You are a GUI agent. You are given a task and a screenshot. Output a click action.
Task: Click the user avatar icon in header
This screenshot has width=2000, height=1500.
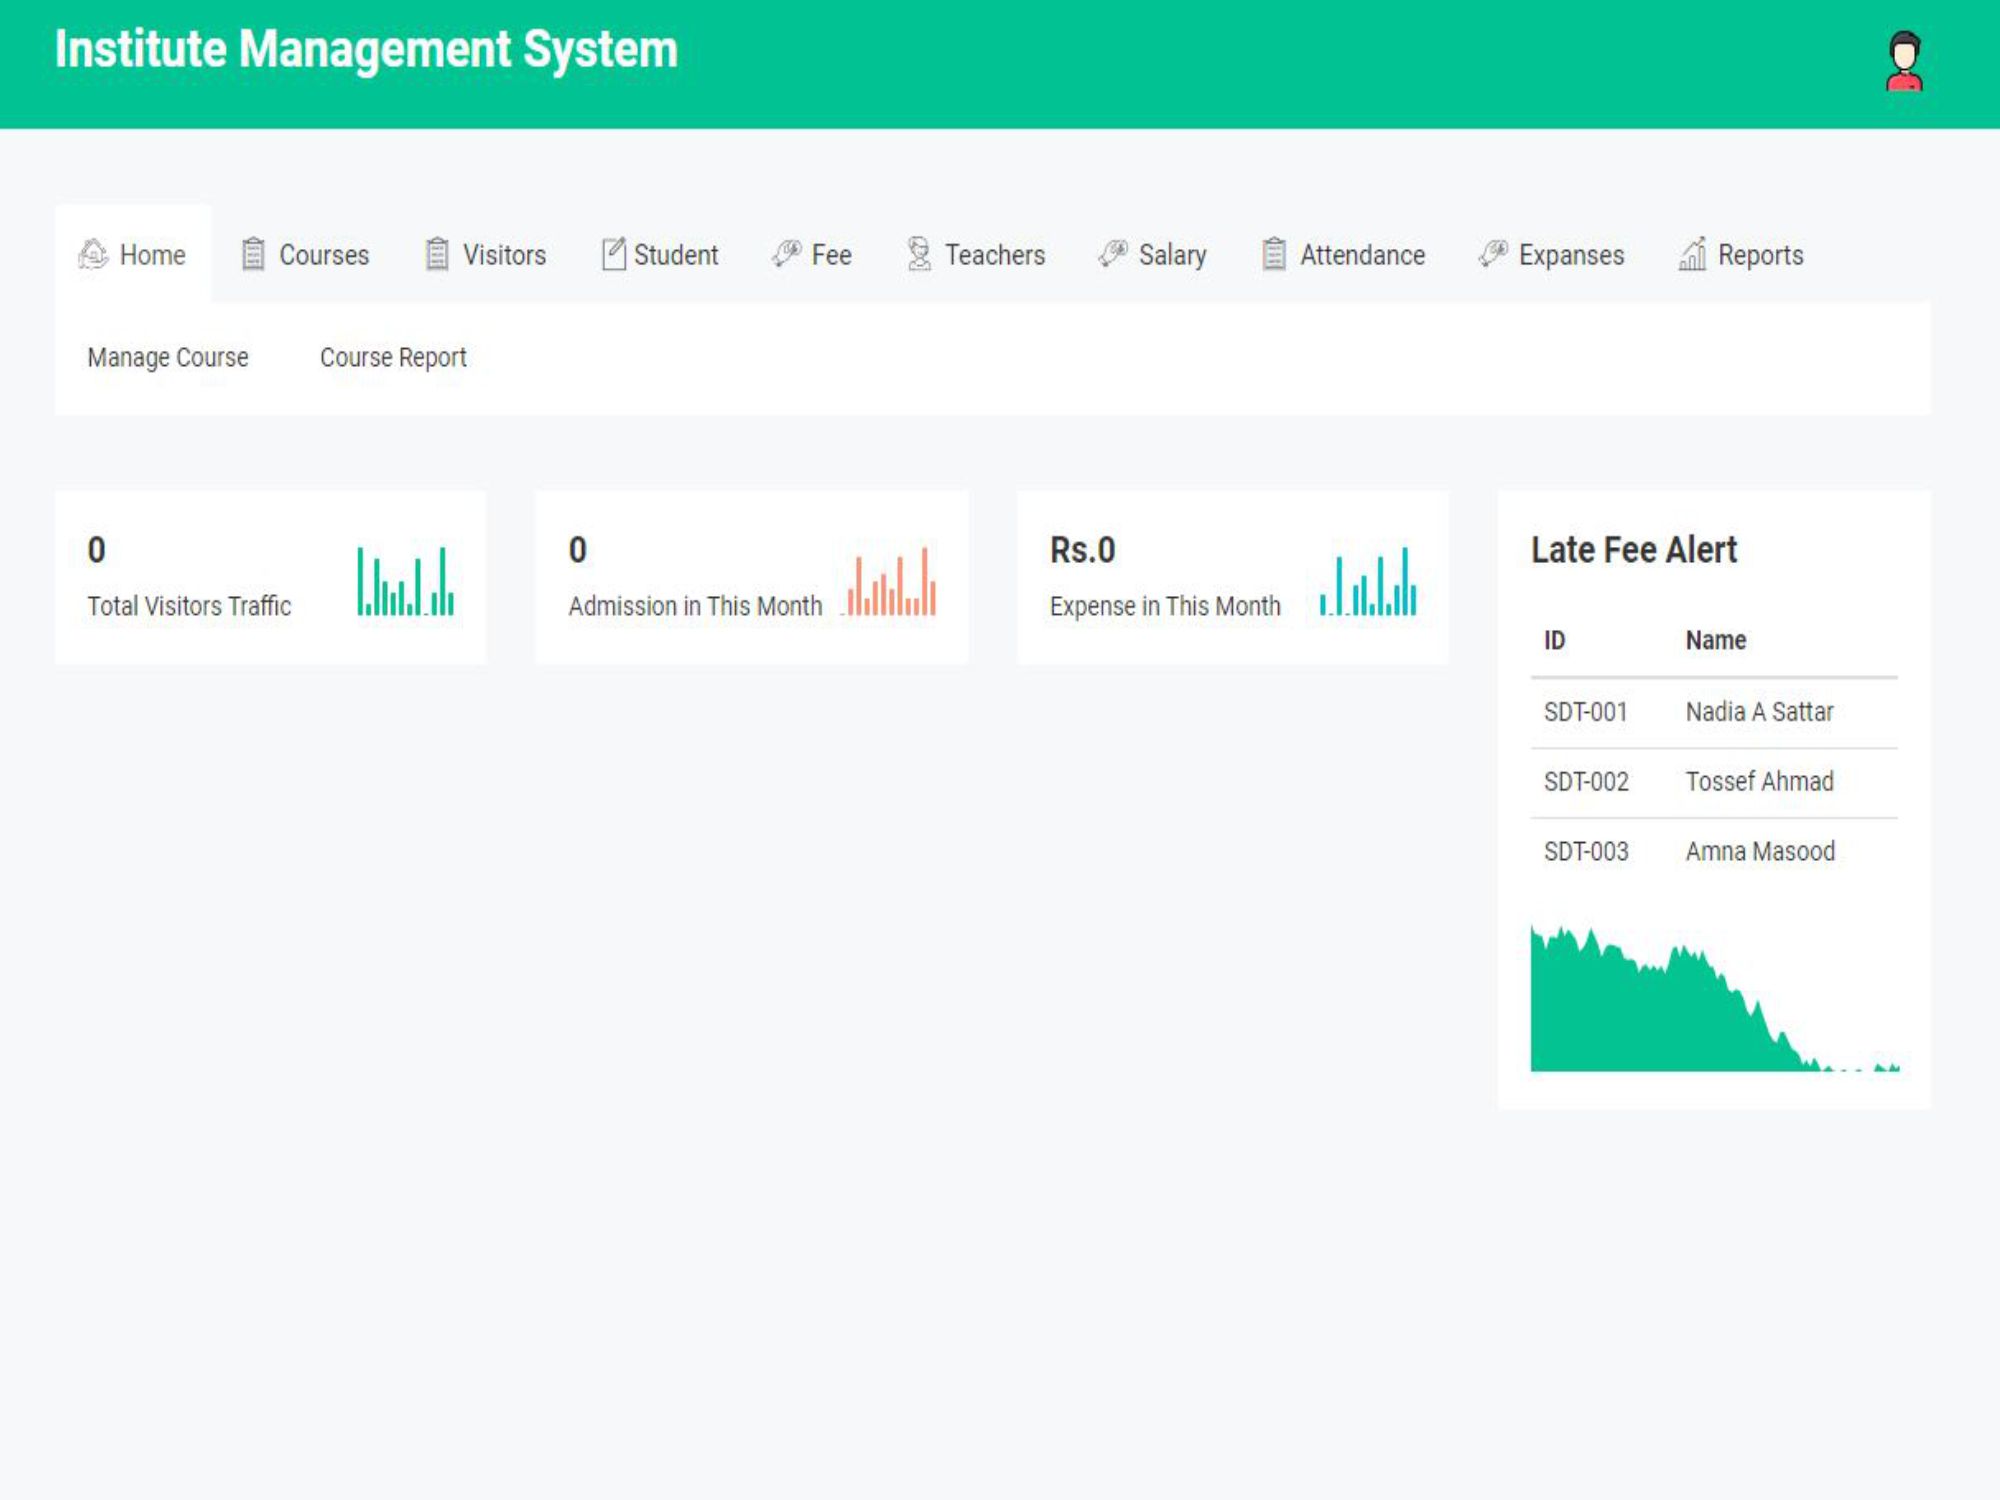click(x=1903, y=62)
